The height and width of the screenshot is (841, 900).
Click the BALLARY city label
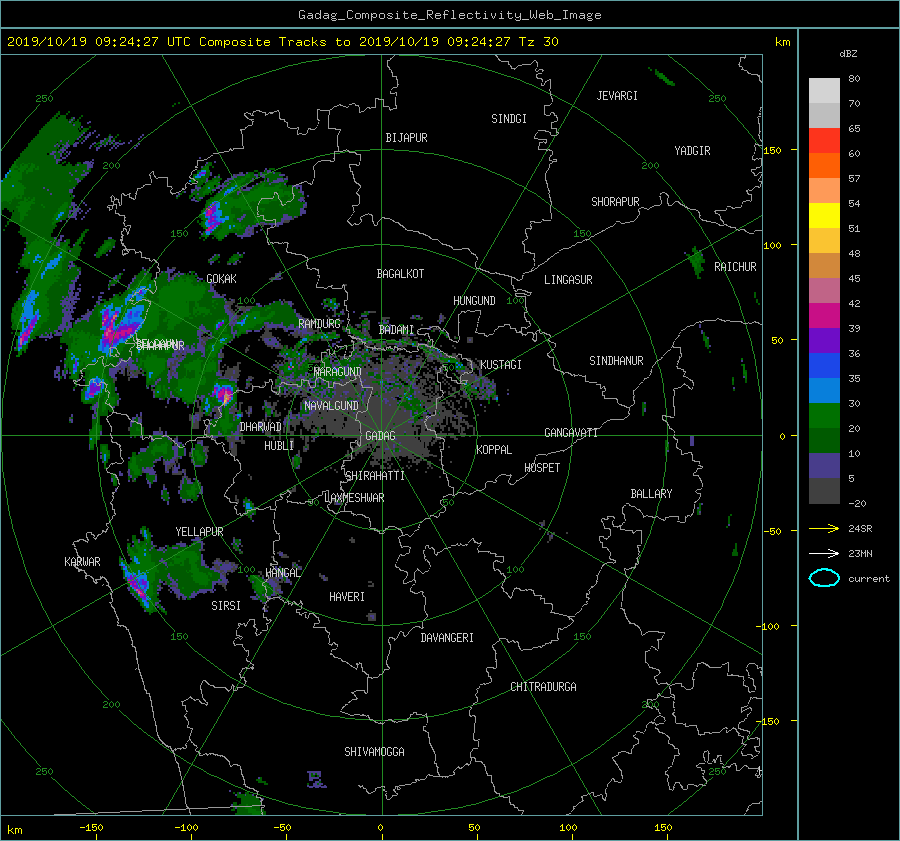[651, 494]
